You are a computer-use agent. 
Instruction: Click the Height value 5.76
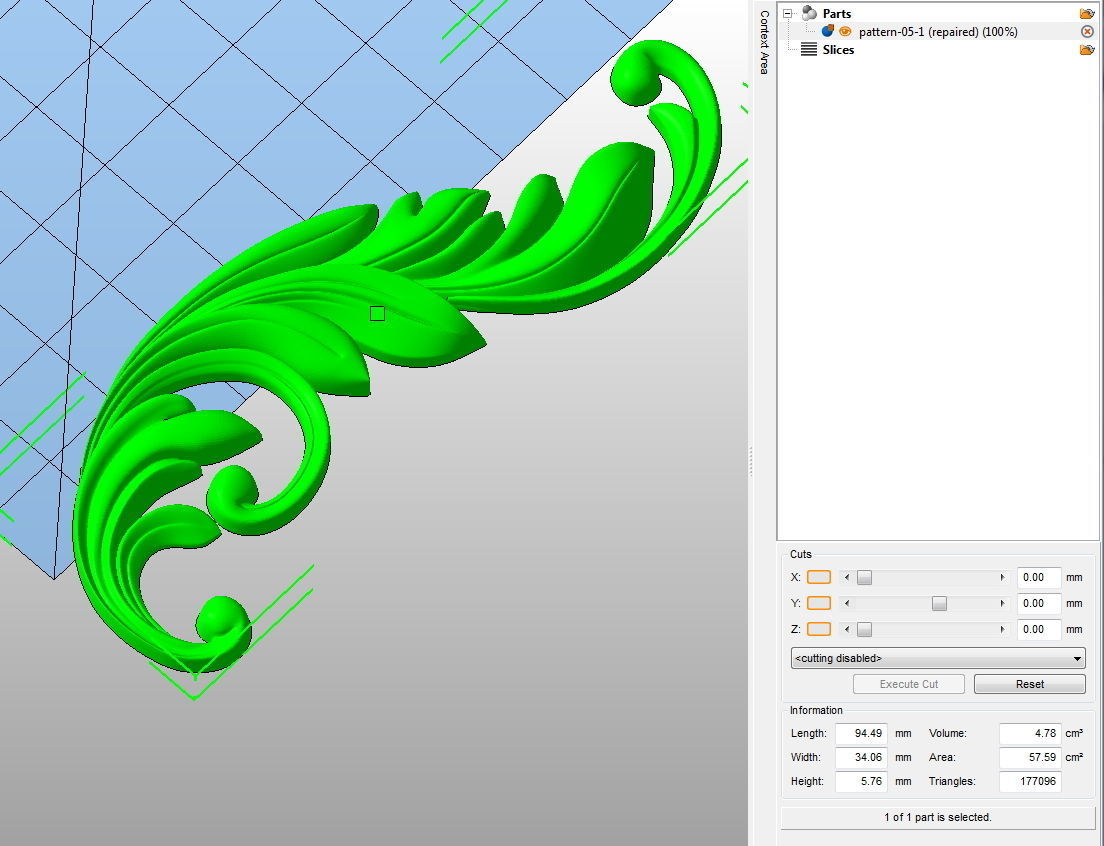point(861,781)
